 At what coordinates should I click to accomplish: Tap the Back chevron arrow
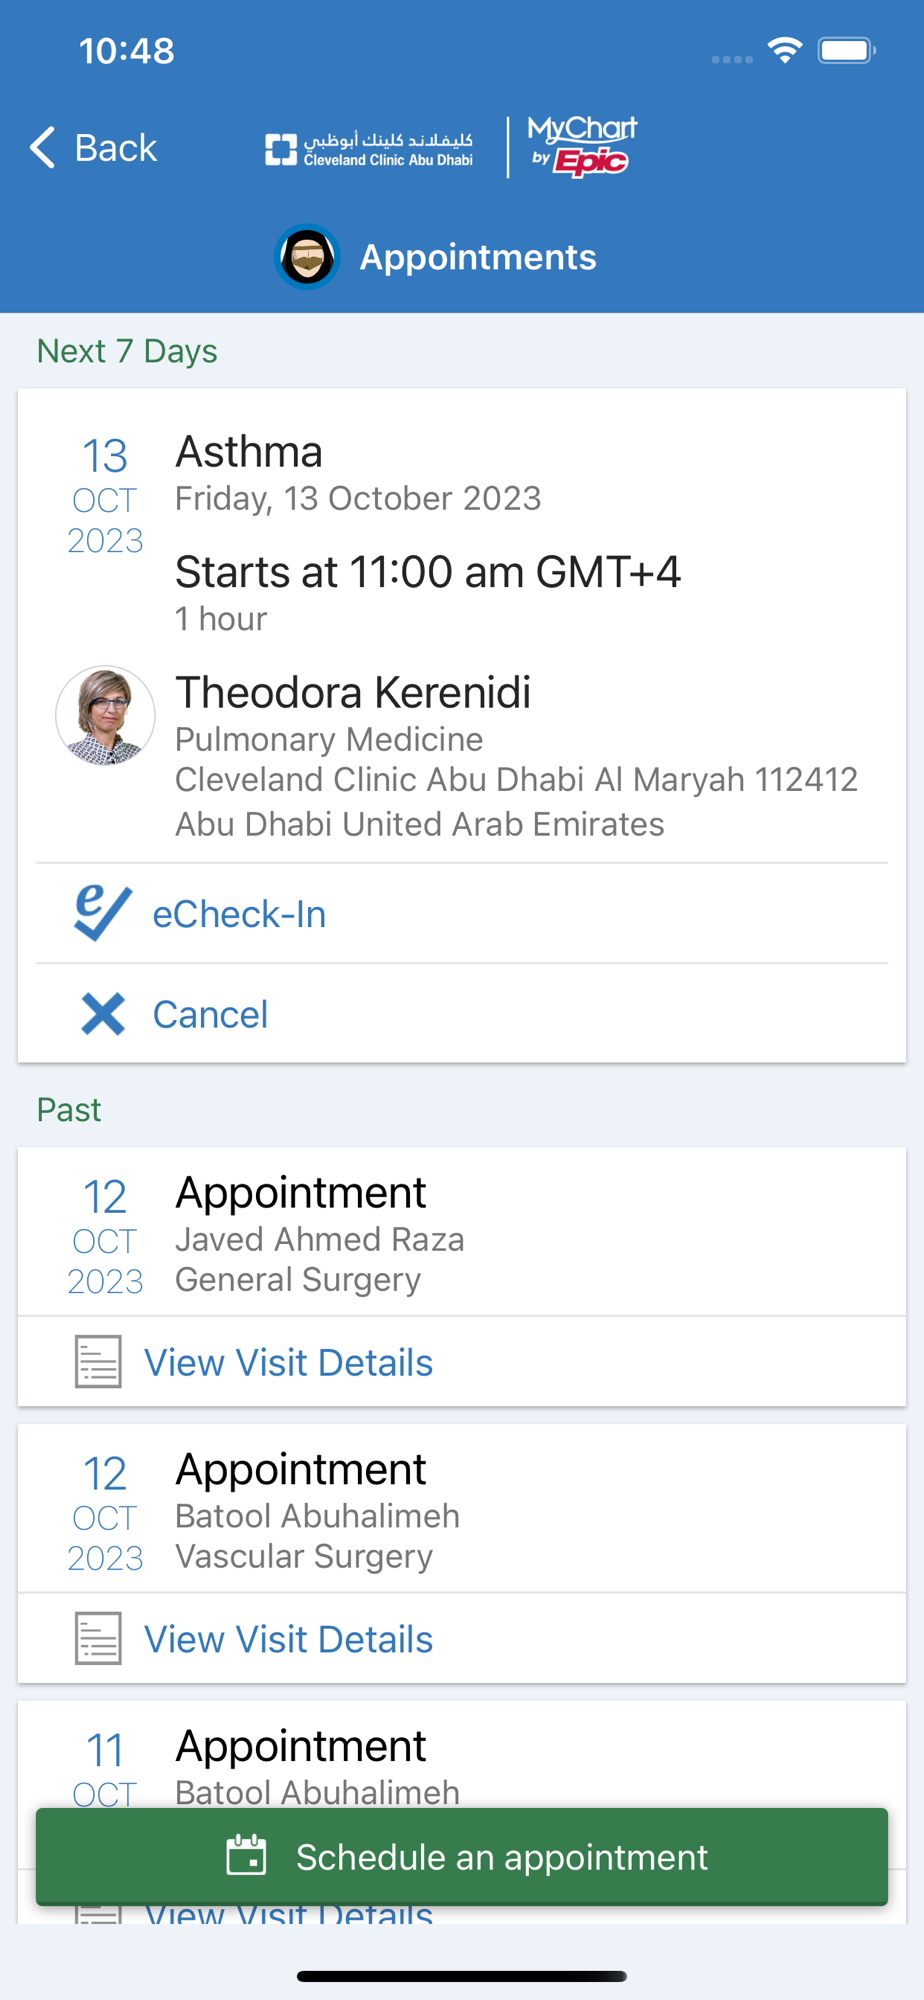coord(42,148)
